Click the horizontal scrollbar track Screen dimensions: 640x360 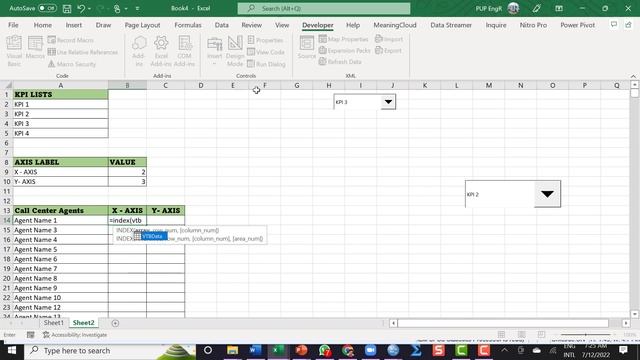click(x=503, y=323)
